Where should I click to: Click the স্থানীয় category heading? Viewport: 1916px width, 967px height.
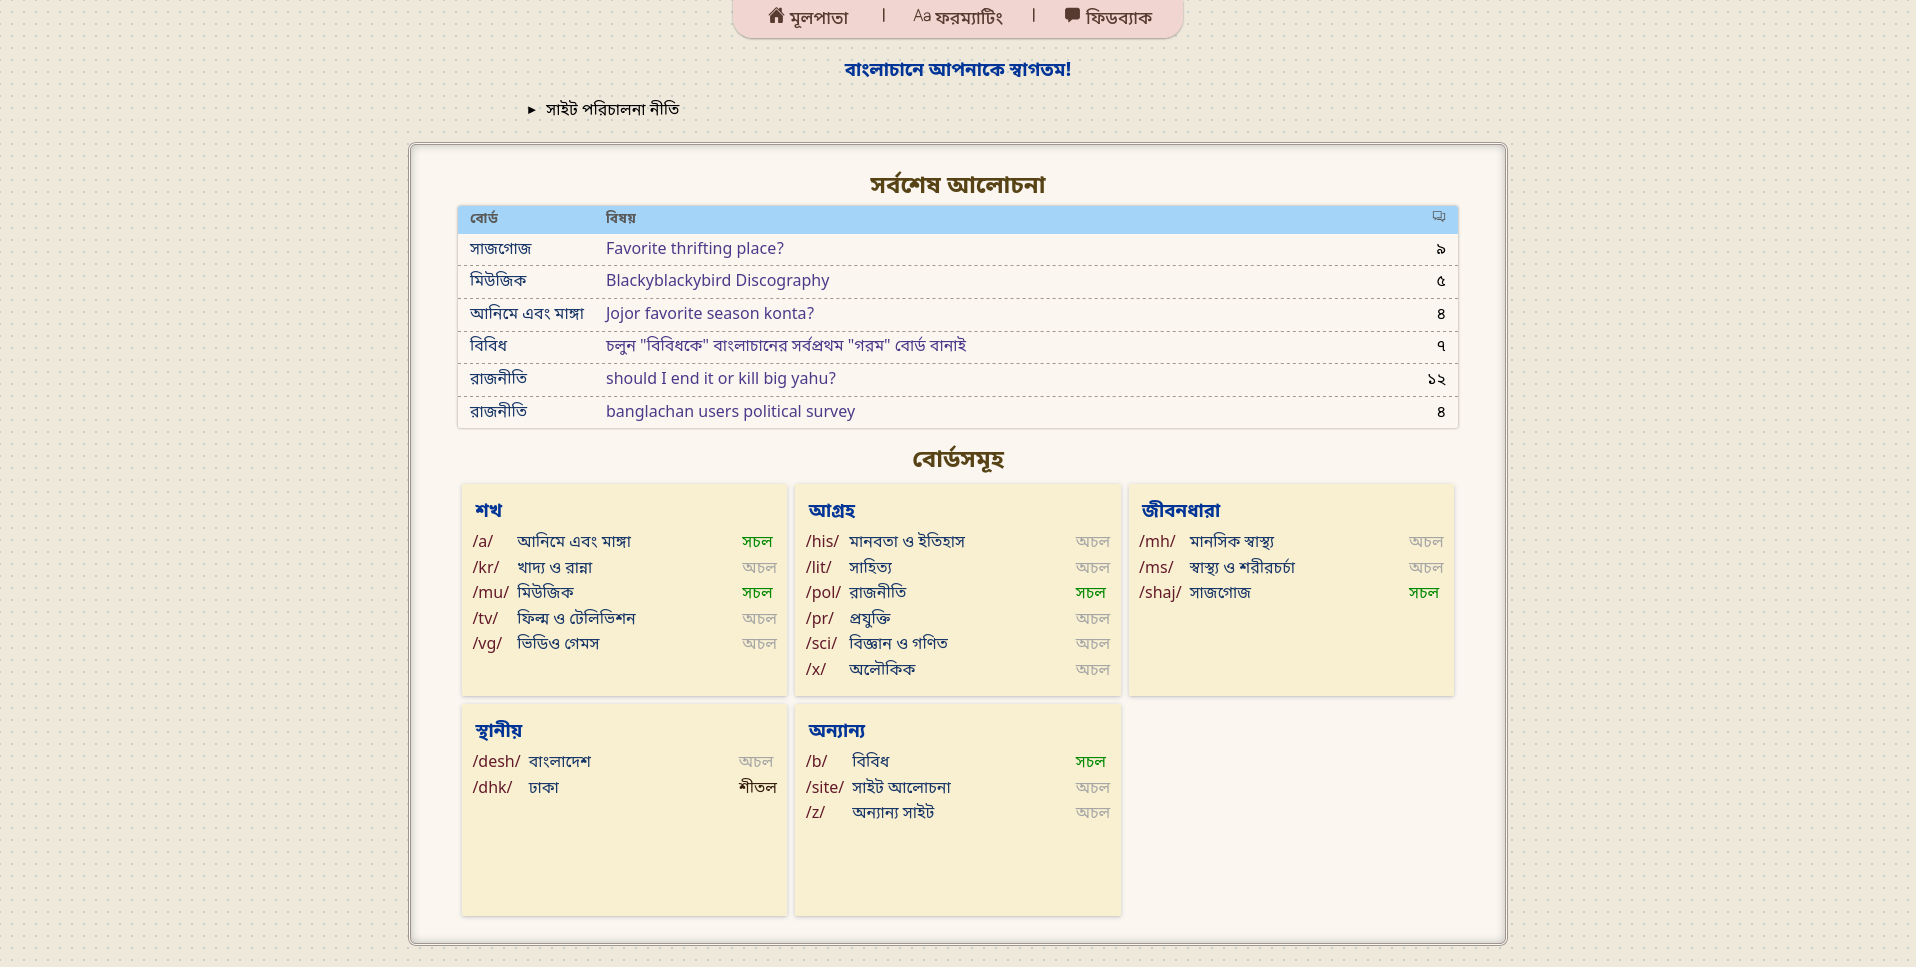498,730
